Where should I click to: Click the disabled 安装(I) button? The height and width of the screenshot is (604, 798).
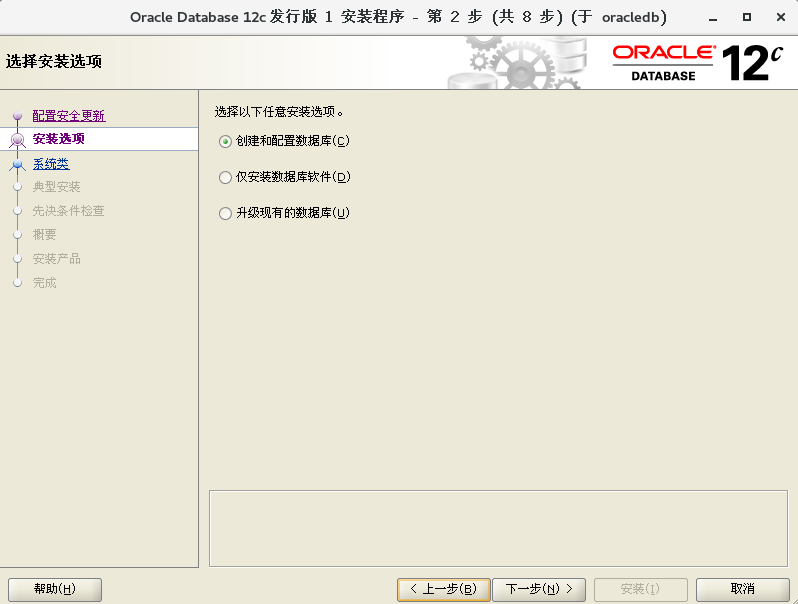(641, 589)
